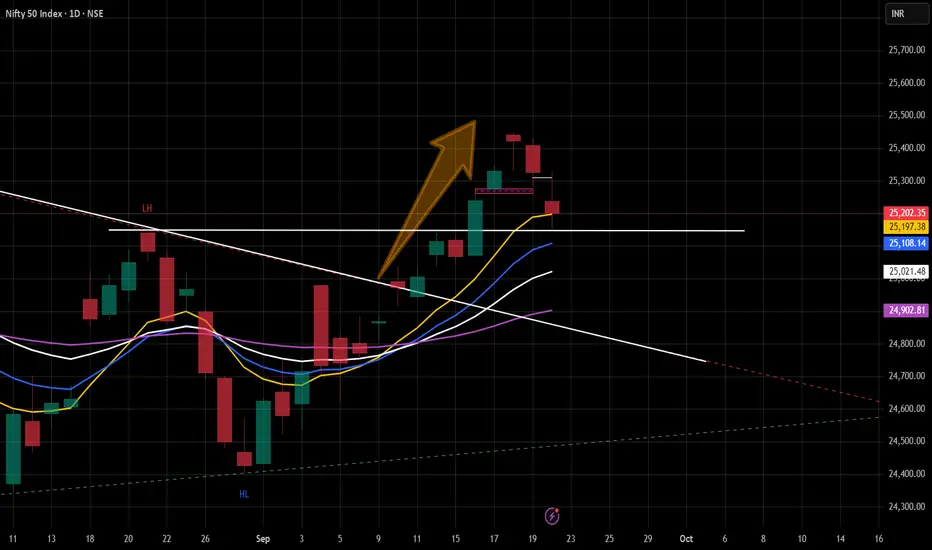Open the INR currency selector
Viewport: 932px width, 550px height.
906,14
